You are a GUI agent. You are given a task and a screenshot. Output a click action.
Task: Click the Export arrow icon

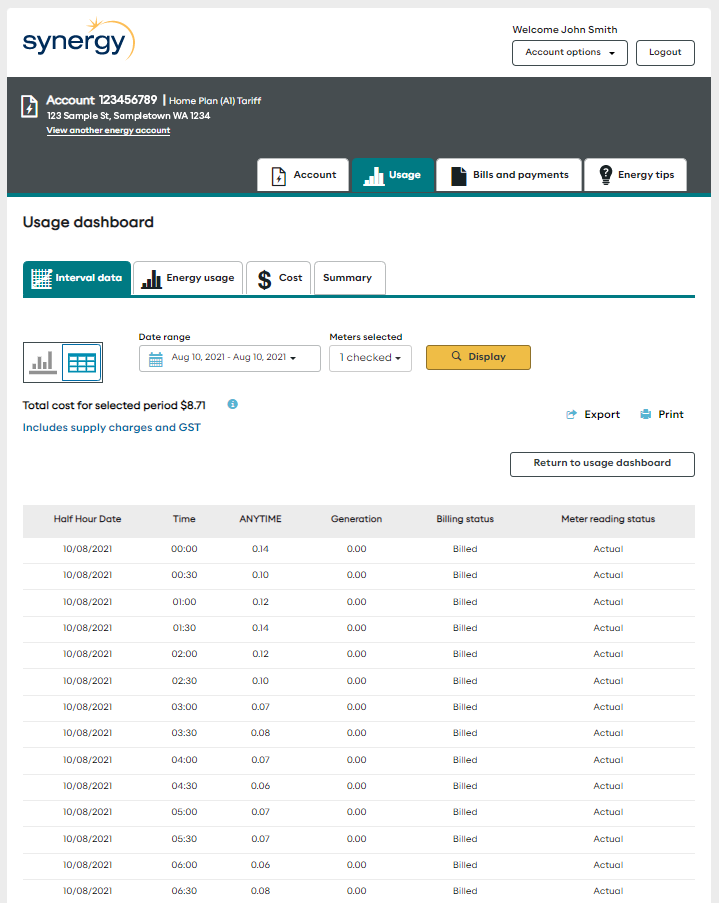click(x=571, y=415)
